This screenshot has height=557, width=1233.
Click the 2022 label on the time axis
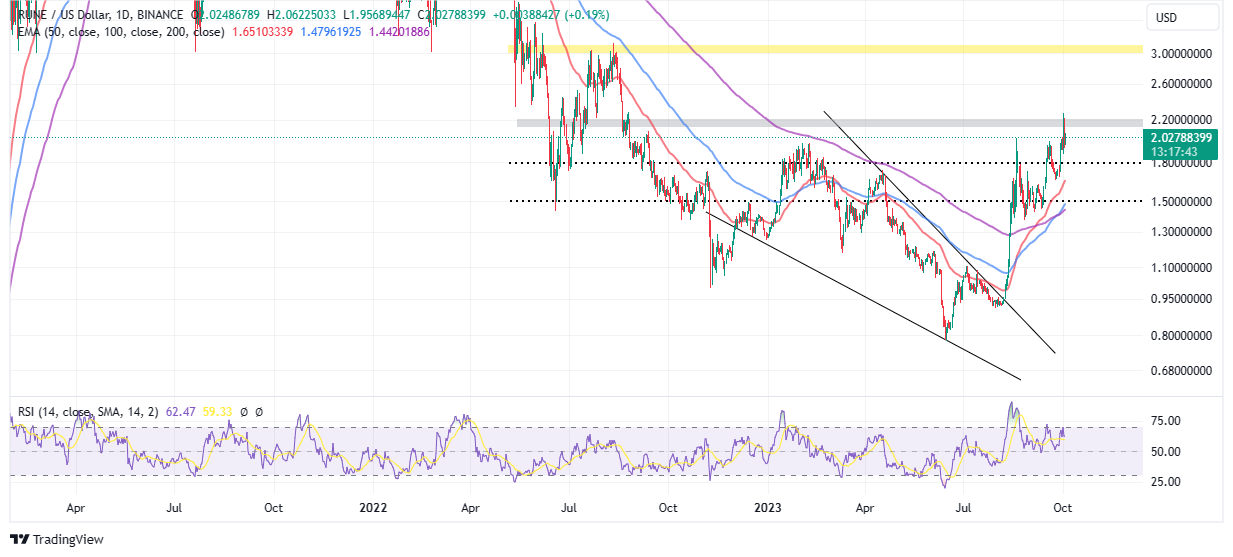pos(371,507)
